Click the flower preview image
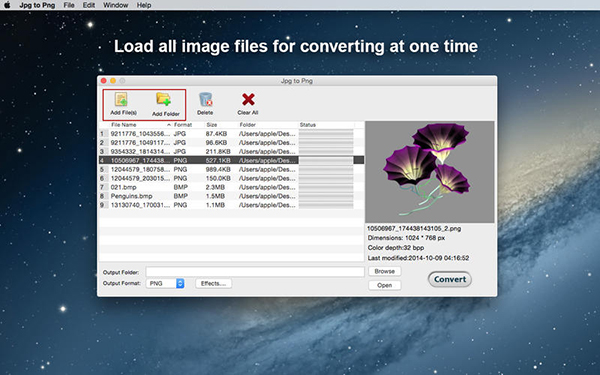This screenshot has width=600, height=375. point(430,172)
